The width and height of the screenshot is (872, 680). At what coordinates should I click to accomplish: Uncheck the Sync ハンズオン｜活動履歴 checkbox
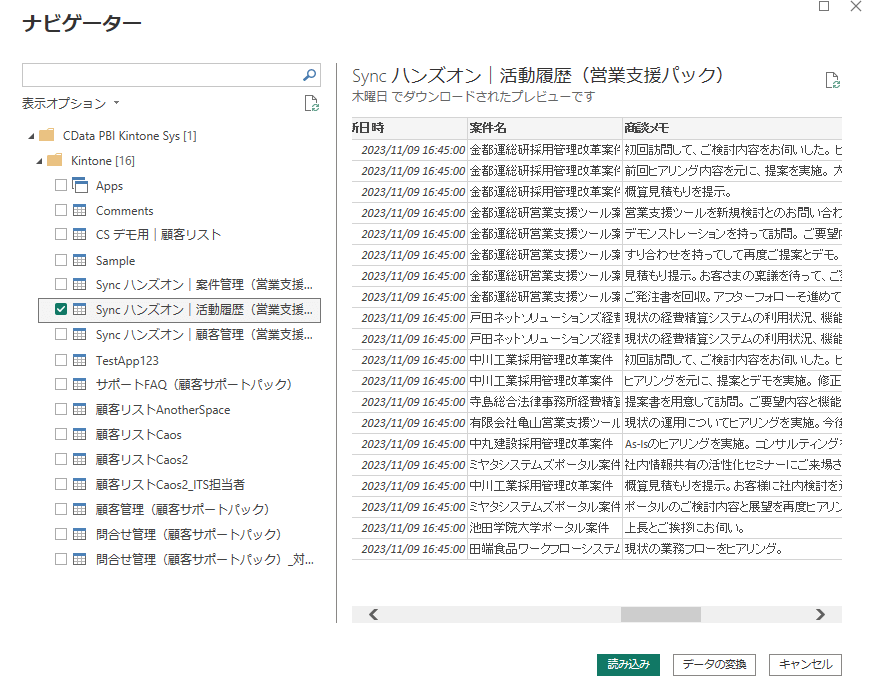[x=61, y=309]
